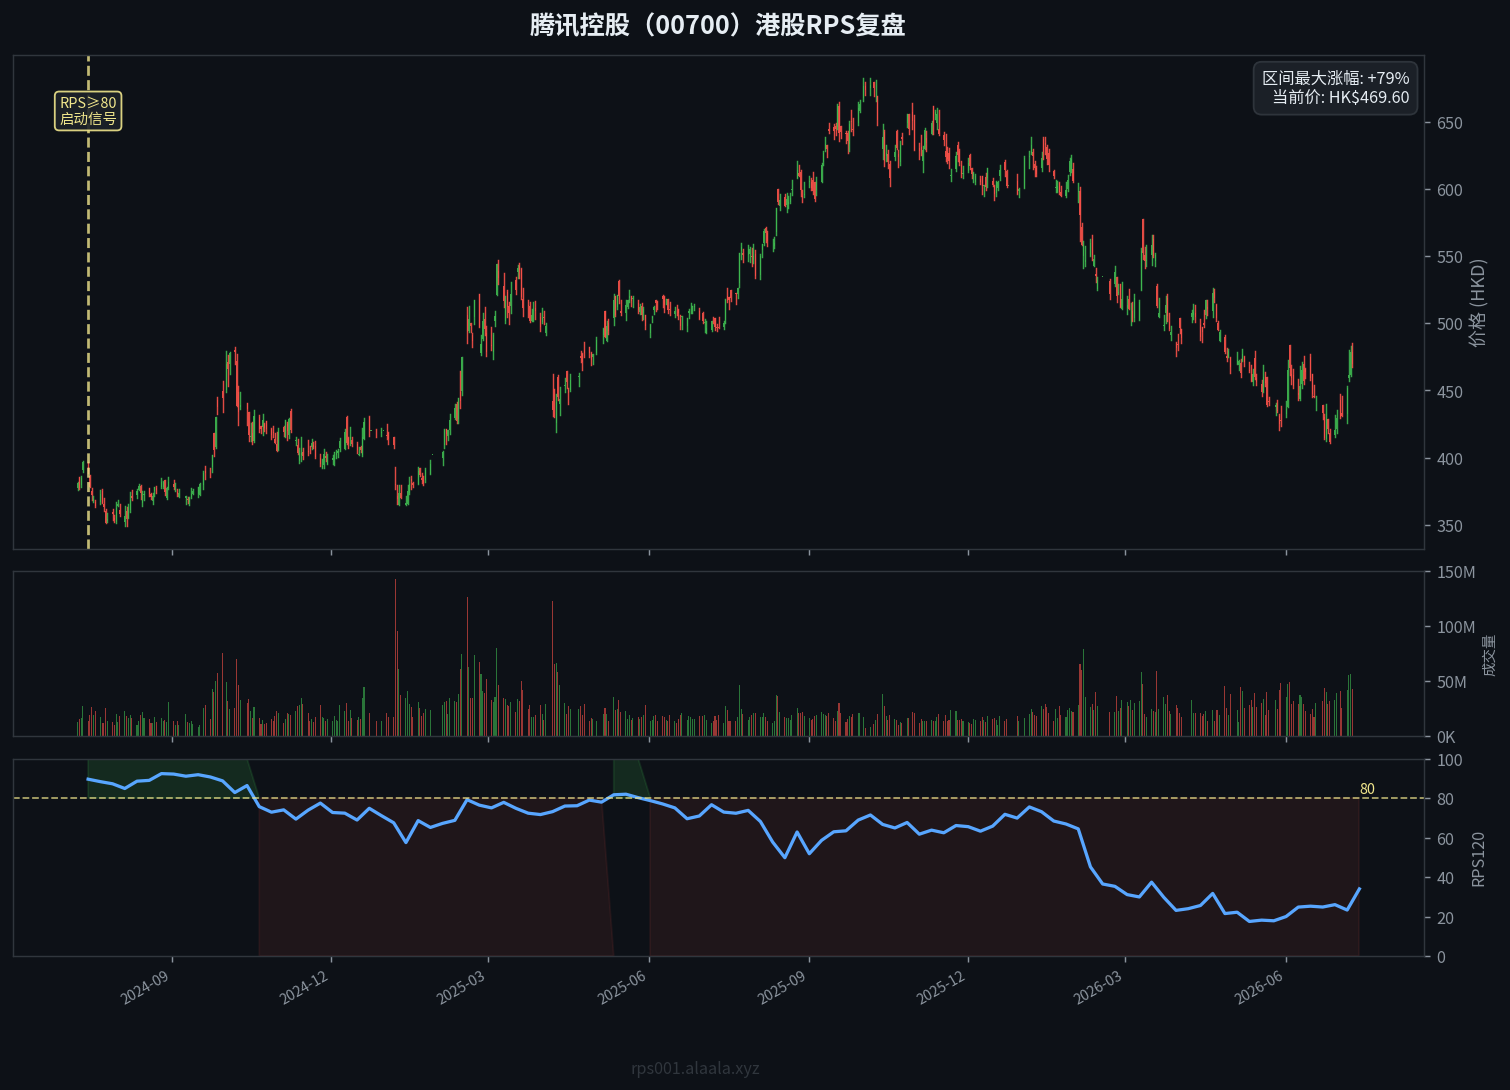This screenshot has width=1510, height=1090.
Task: Click the 2026-03 date axis label
Action: pos(1098,987)
